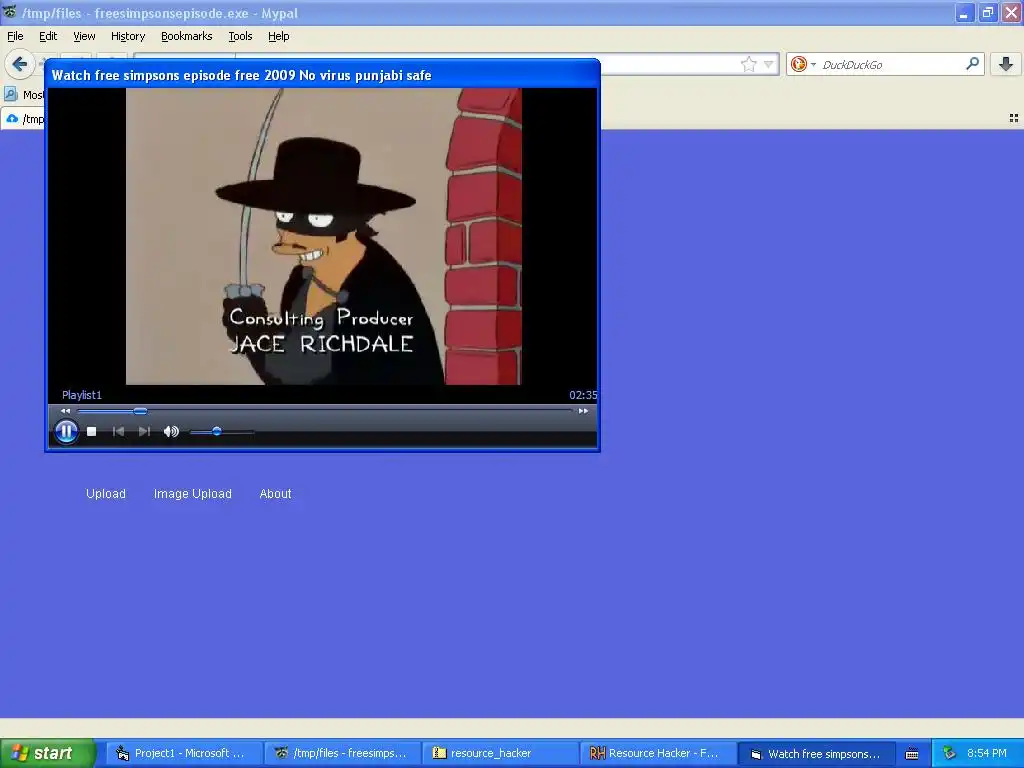Image resolution: width=1024 pixels, height=768 pixels.
Task: Switch to /tmp/files Mypal taskbar item
Action: (344, 754)
